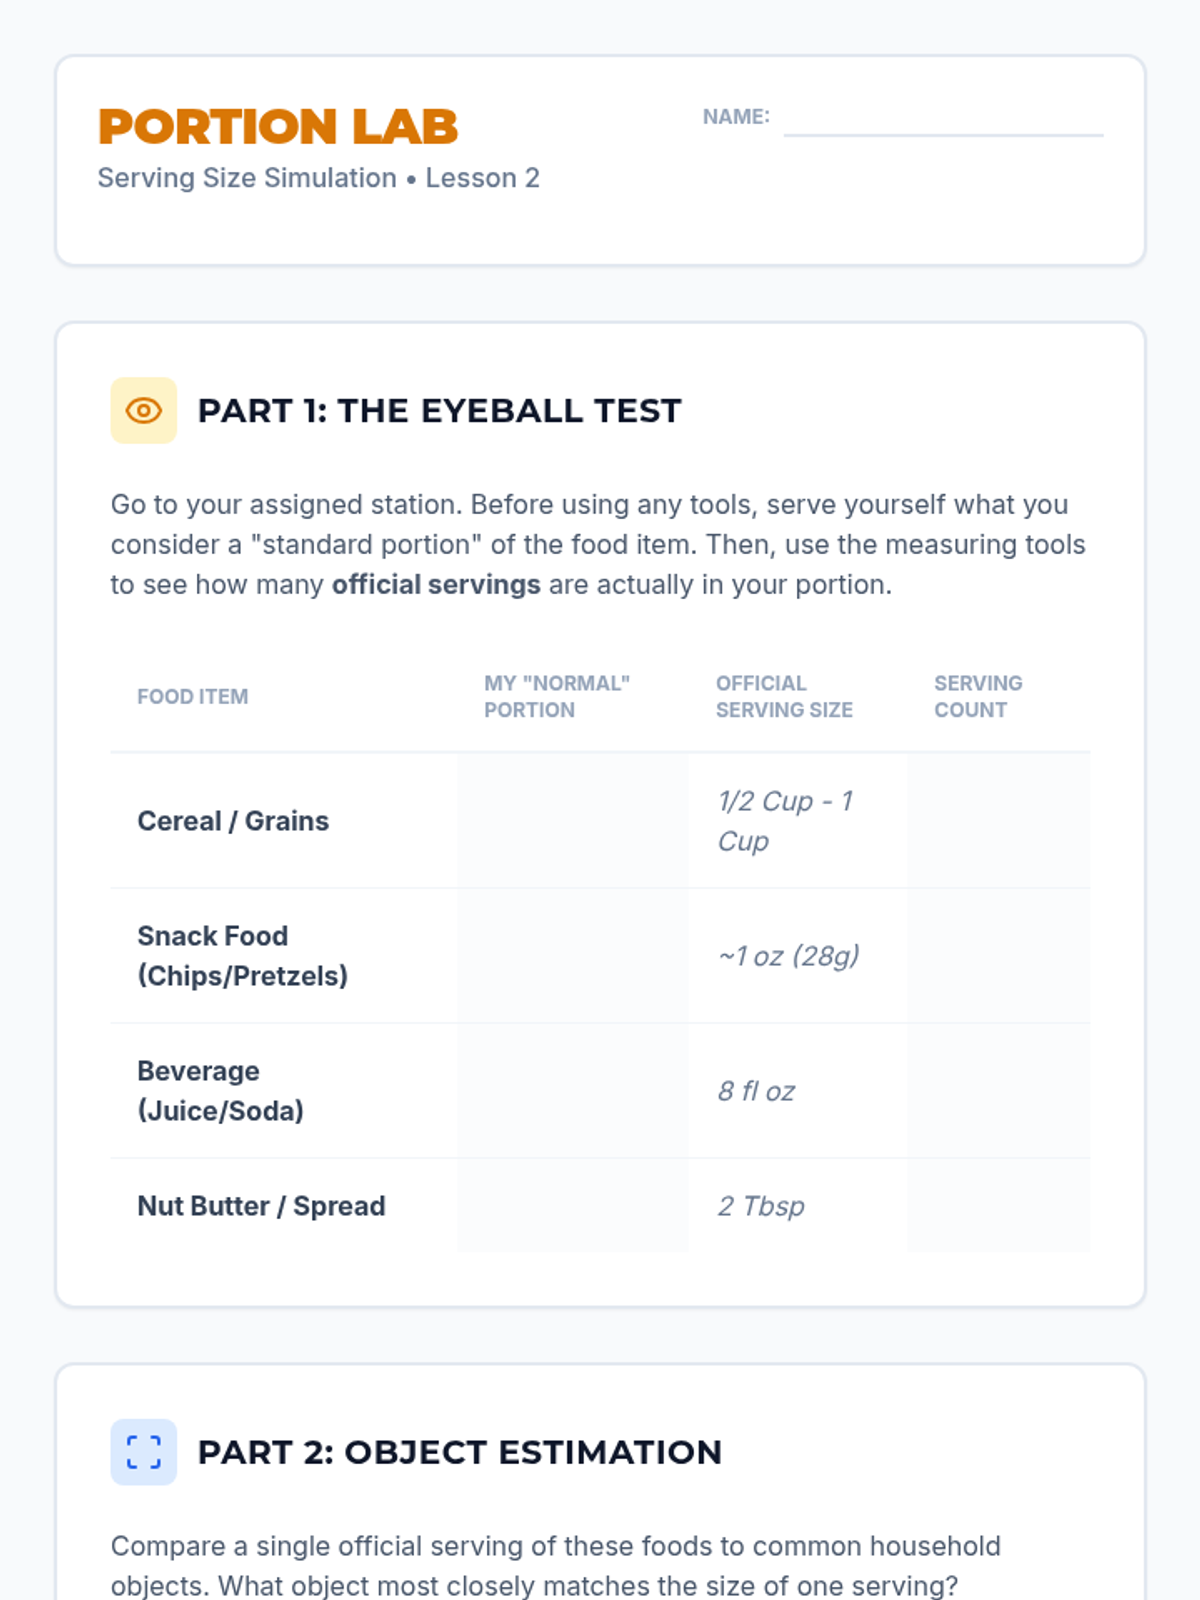Select the Cereal / Grains serving count cell
This screenshot has width=1200, height=1600.
pyautogui.click(x=998, y=821)
